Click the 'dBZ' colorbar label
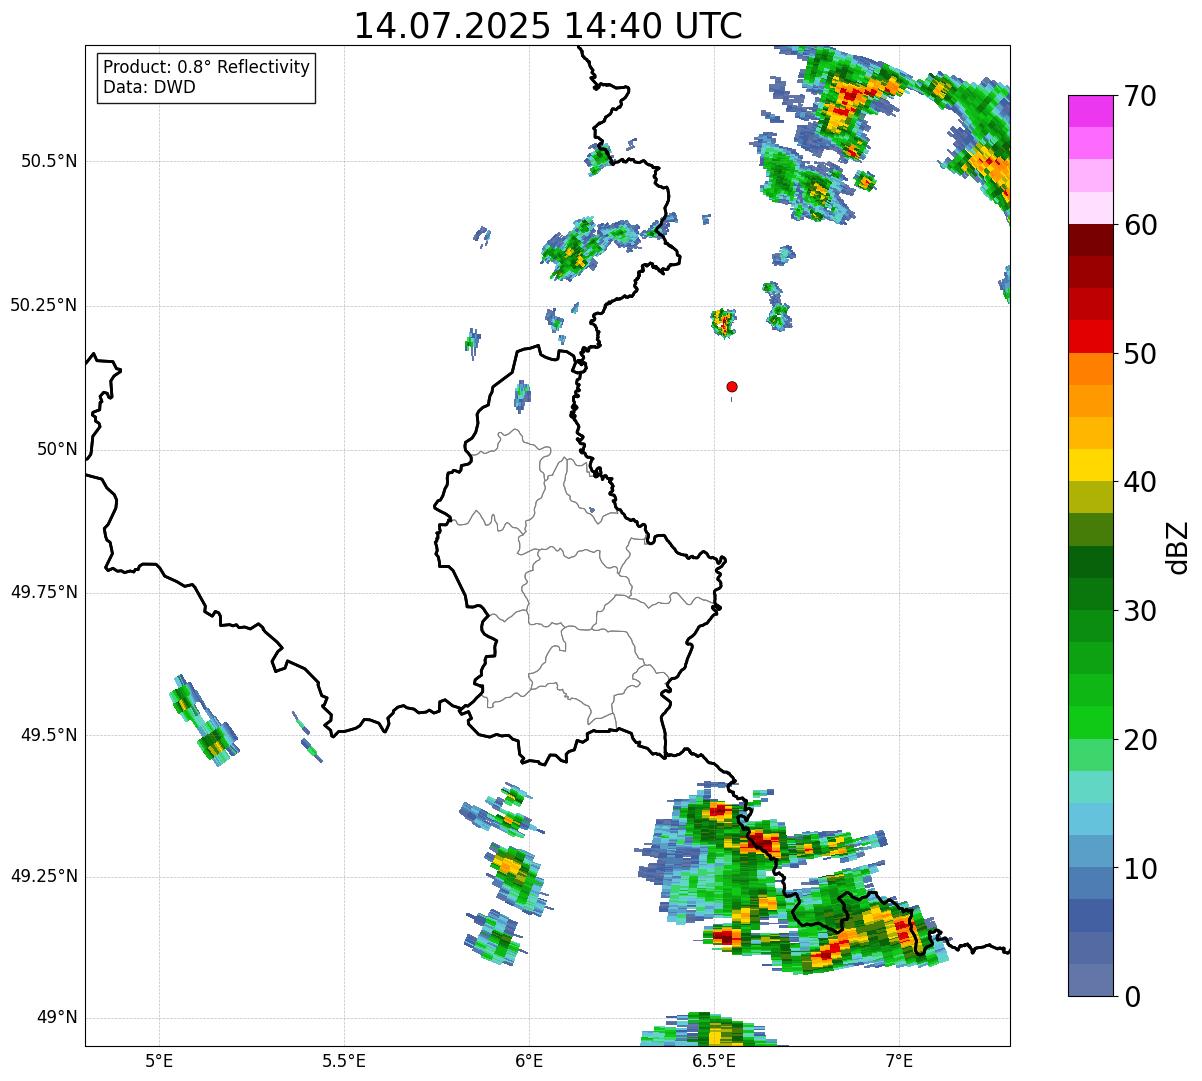Viewport: 1202px width, 1081px height. [x=1178, y=547]
